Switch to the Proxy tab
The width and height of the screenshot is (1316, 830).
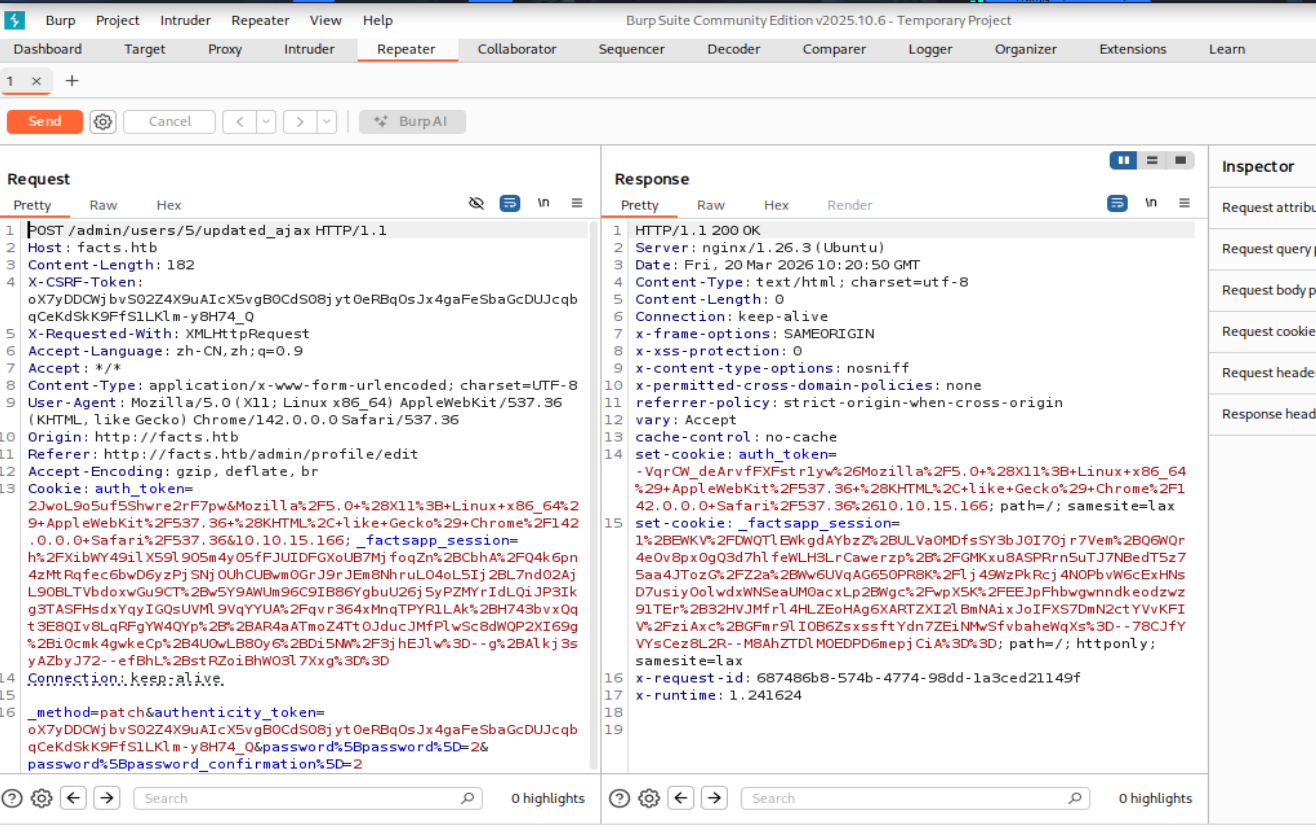click(x=225, y=49)
